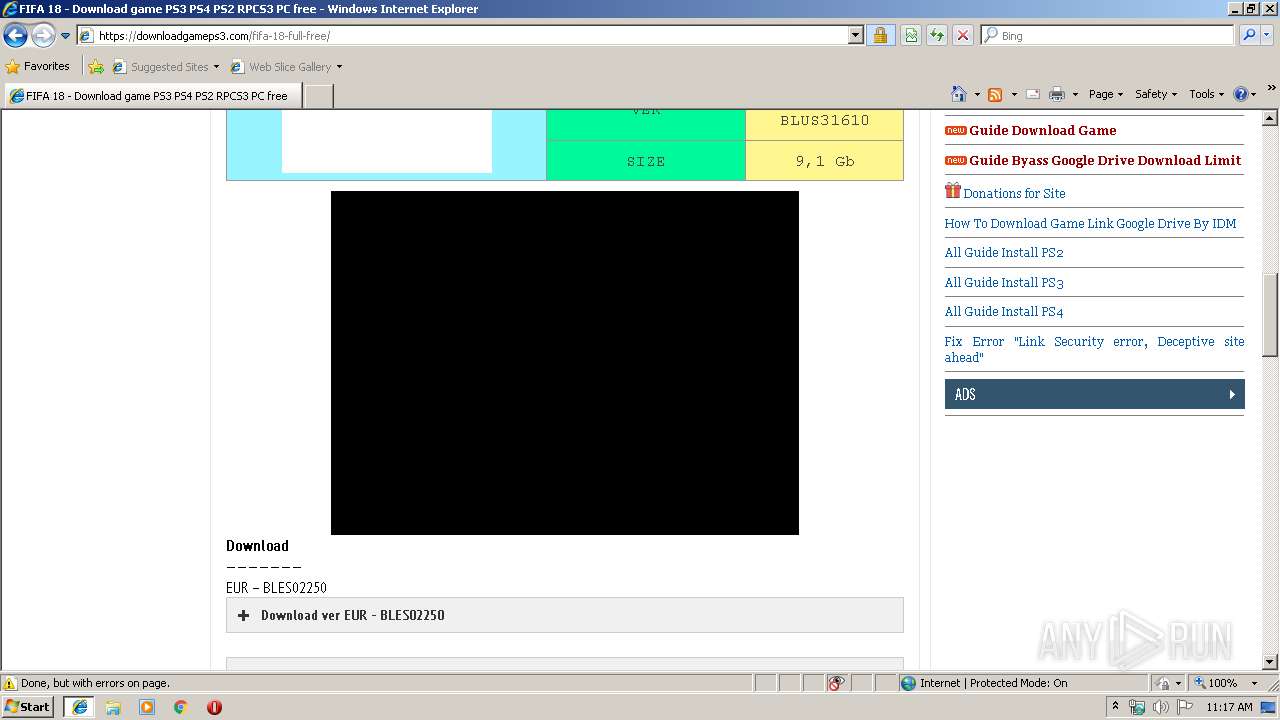Show hidden system tray icons
The image size is (1280, 720).
pyautogui.click(x=1115, y=707)
